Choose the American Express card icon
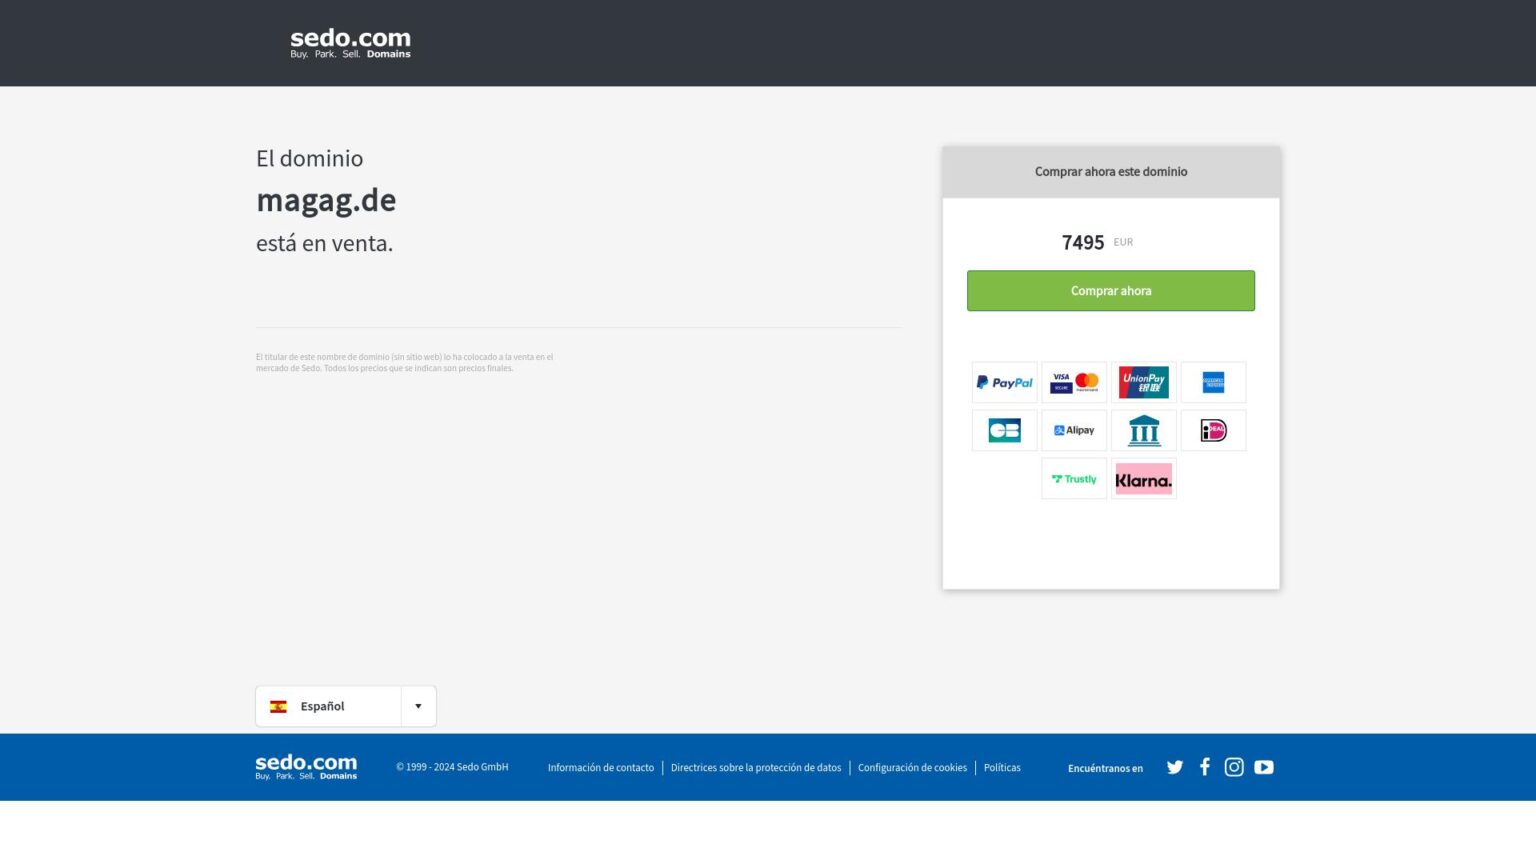Screen dimensions: 1536x864 [x=1213, y=382]
